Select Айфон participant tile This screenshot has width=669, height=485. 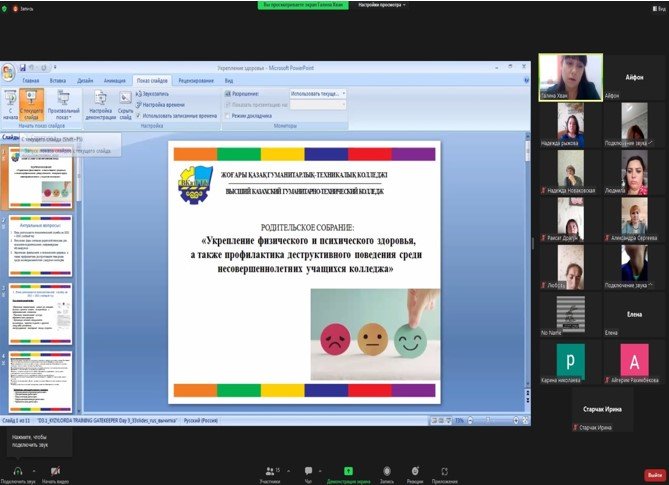click(634, 77)
